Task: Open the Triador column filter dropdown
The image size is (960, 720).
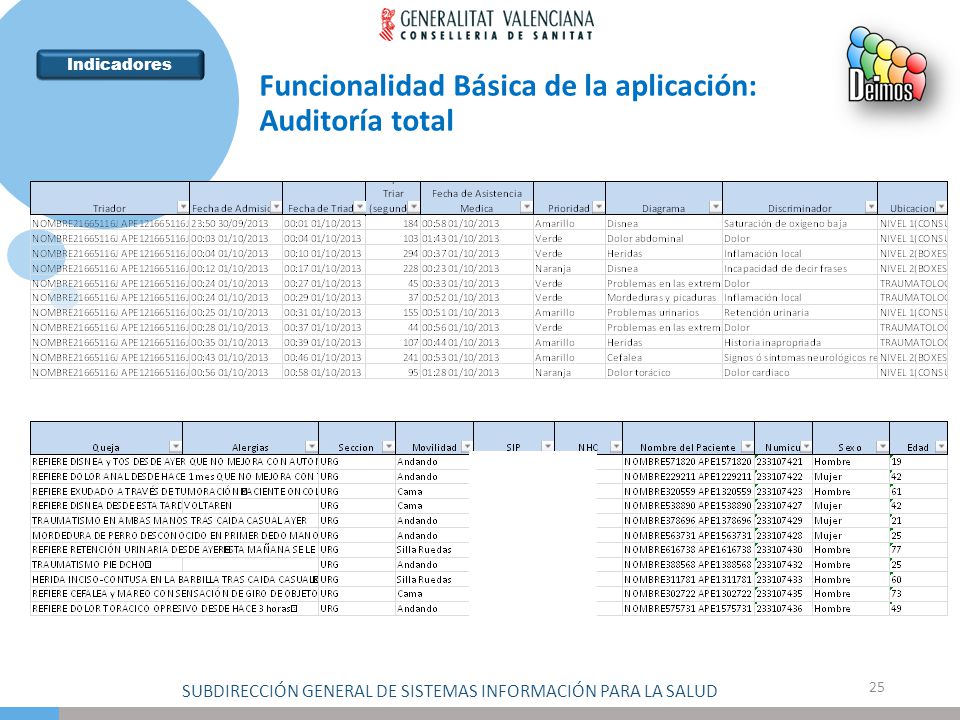Action: 182,206
